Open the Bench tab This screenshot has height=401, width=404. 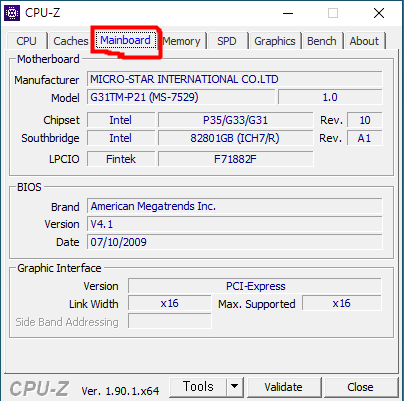(322, 41)
